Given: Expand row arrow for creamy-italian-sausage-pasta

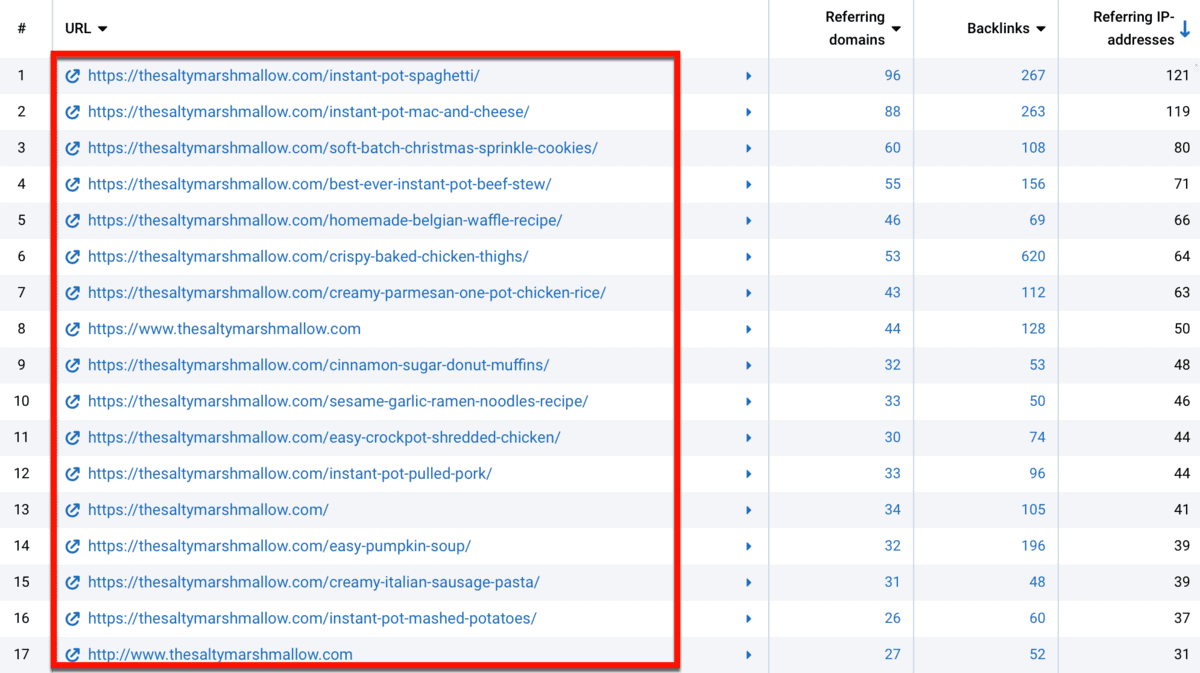Looking at the screenshot, I should [x=748, y=582].
